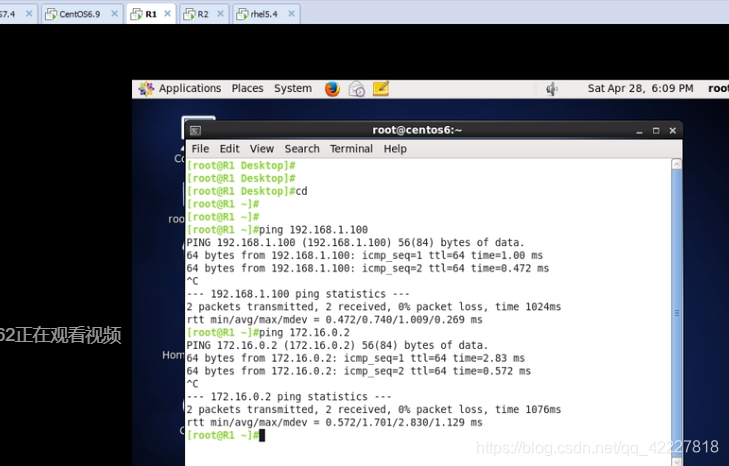
Task: Click the line ending 'time 1076ms'
Action: click(x=374, y=410)
